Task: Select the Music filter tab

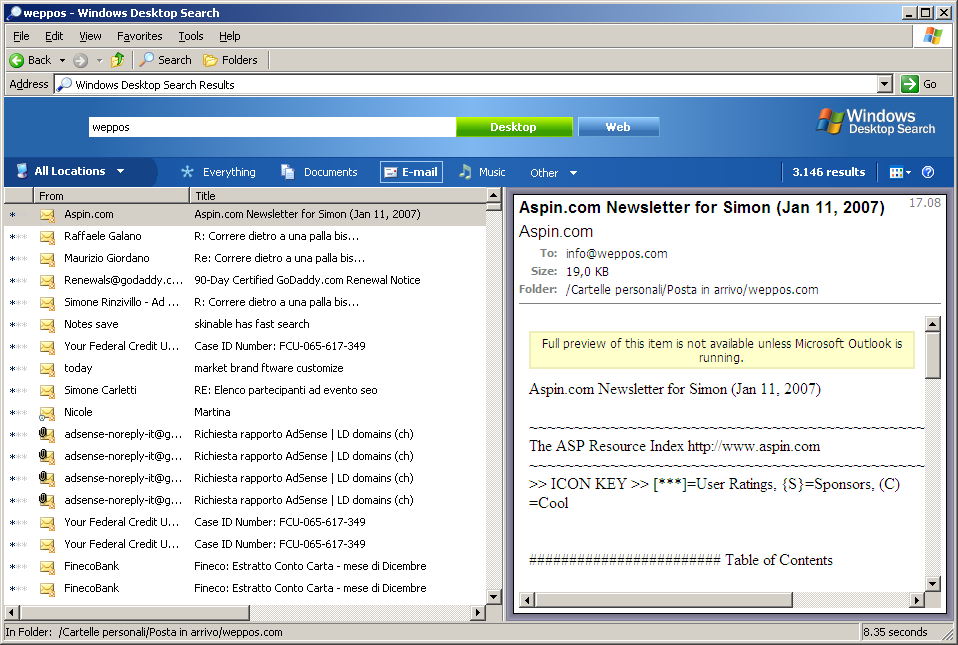Action: tap(482, 172)
